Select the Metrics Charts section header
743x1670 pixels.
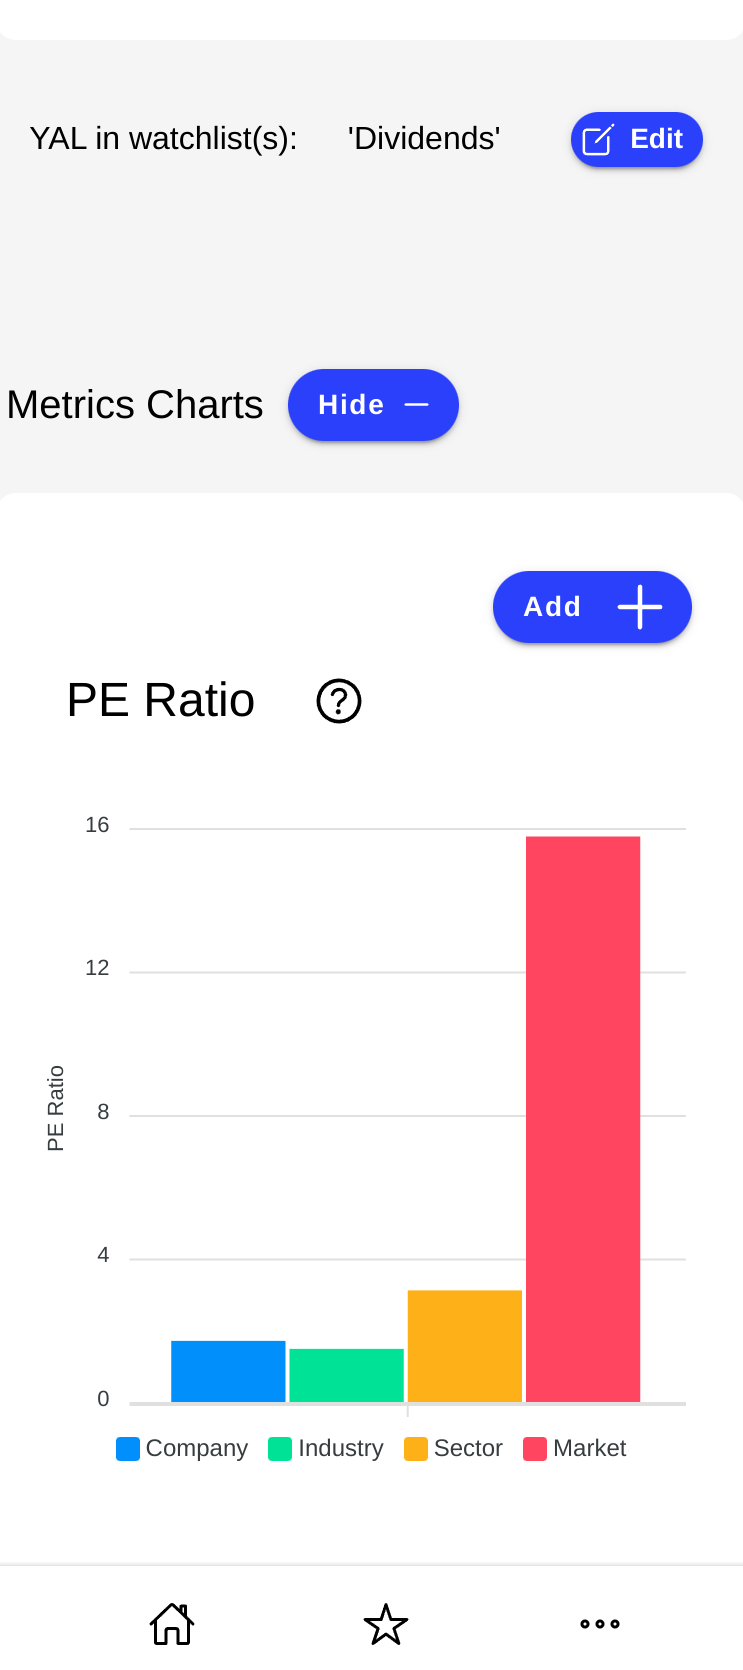[135, 404]
